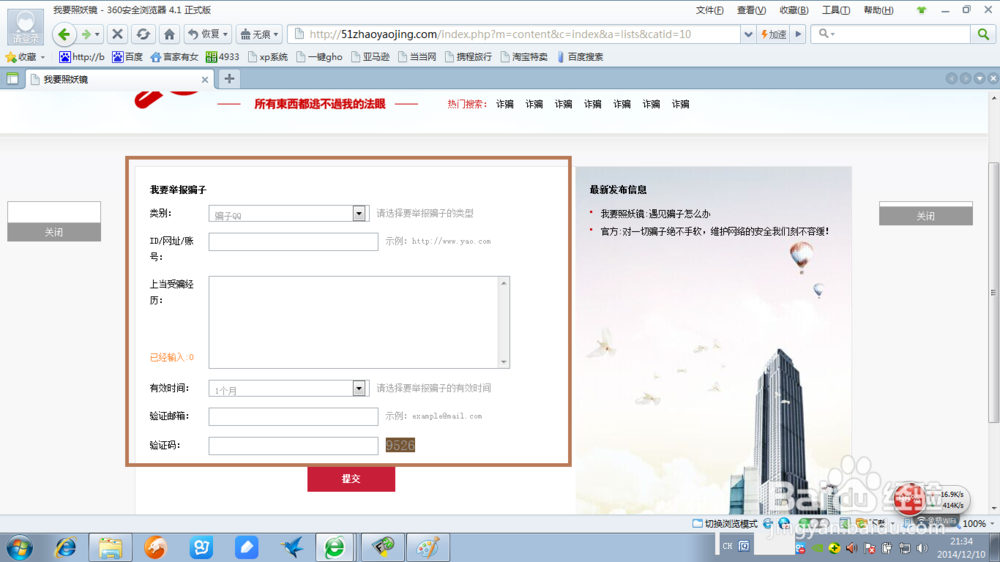Image resolution: width=1000 pixels, height=562 pixels.
Task: Toggle the sidebar panel icon
Action: point(12,79)
